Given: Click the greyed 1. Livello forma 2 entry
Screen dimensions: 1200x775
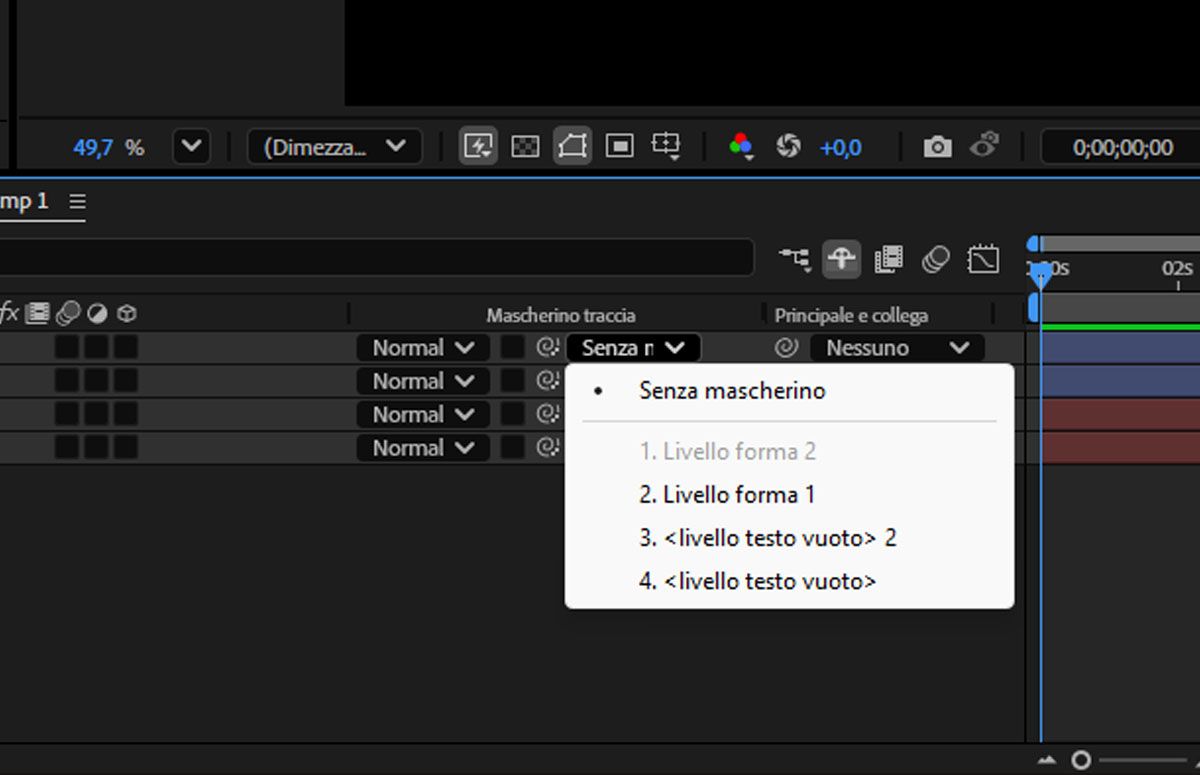Looking at the screenshot, I should pyautogui.click(x=727, y=451).
